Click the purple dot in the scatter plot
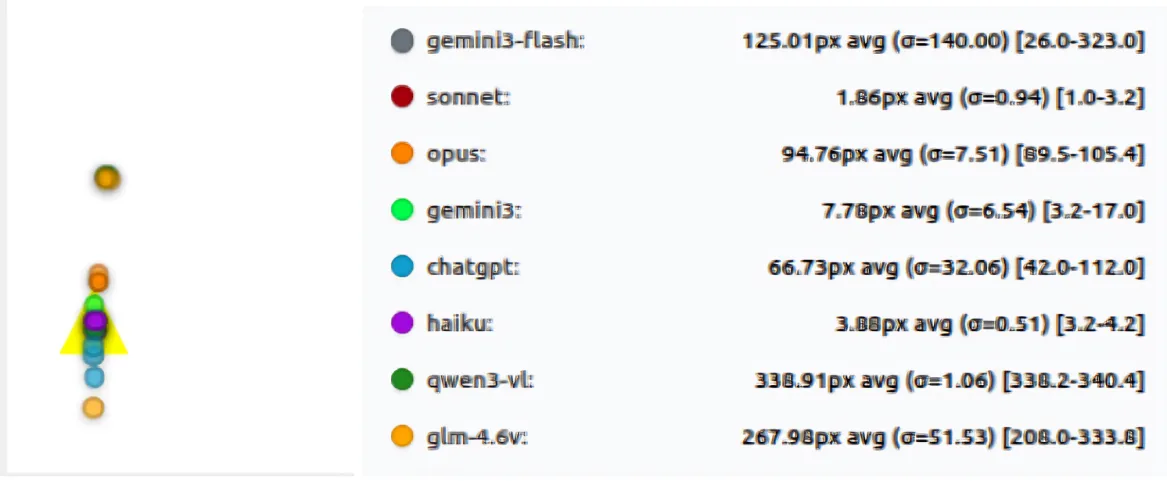 (x=94, y=321)
